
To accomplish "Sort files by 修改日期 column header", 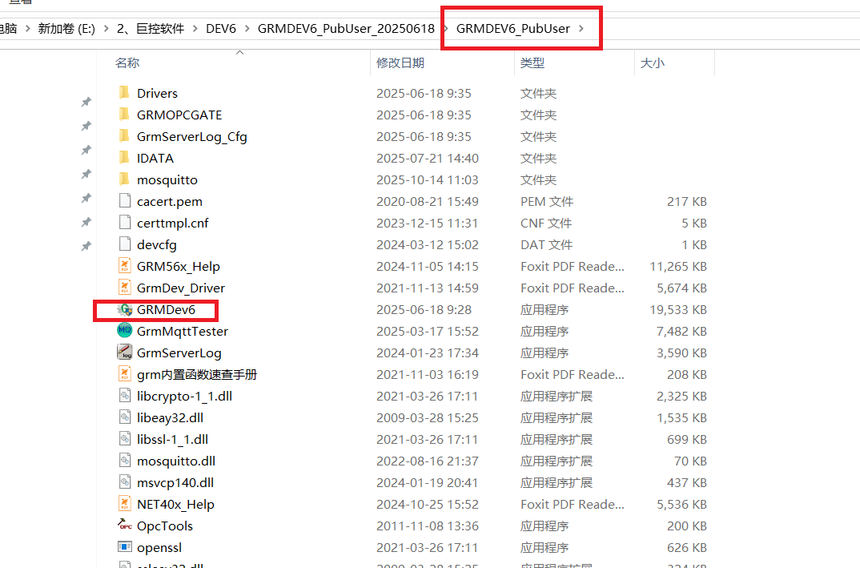I will click(x=400, y=63).
